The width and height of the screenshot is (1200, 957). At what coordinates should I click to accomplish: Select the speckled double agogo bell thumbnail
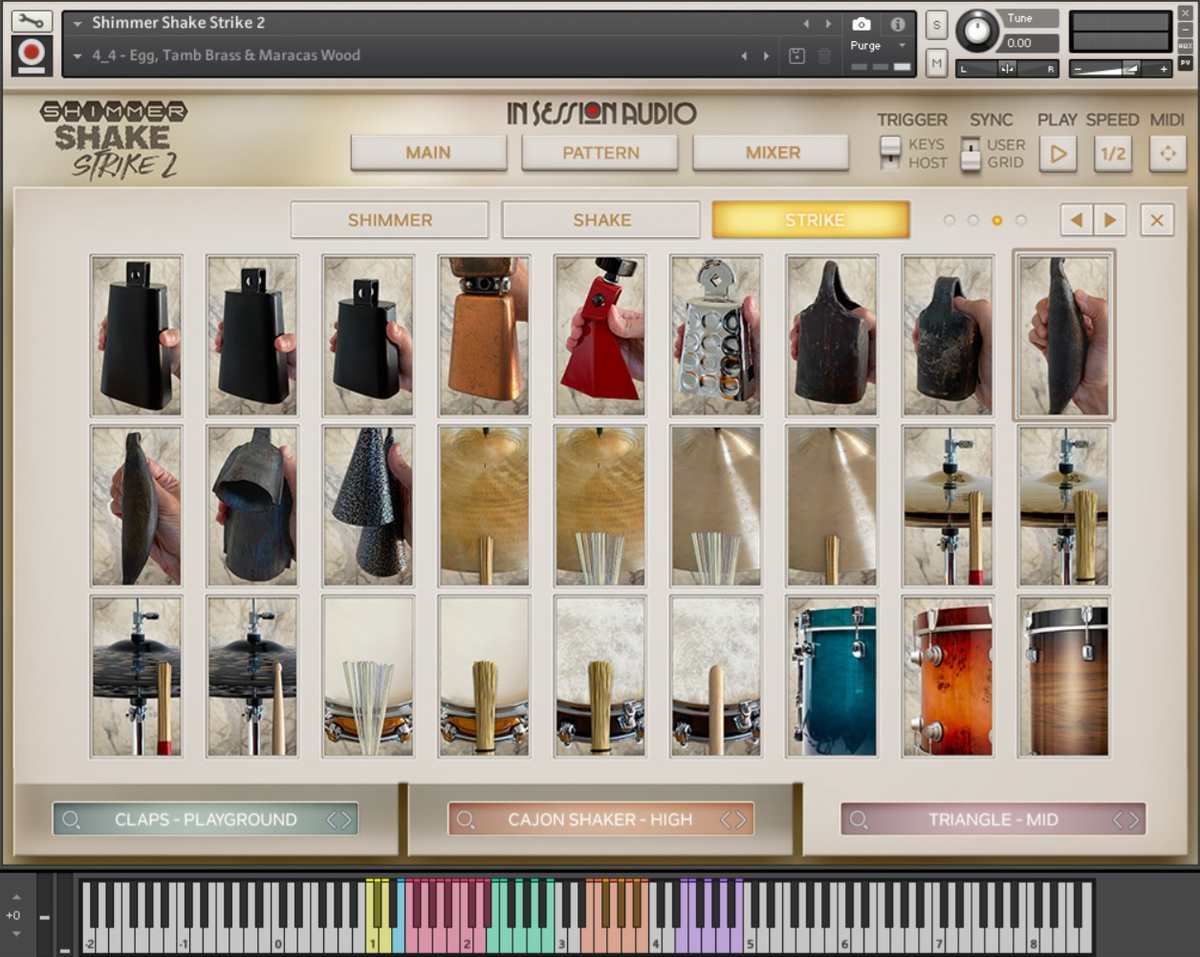coord(368,506)
